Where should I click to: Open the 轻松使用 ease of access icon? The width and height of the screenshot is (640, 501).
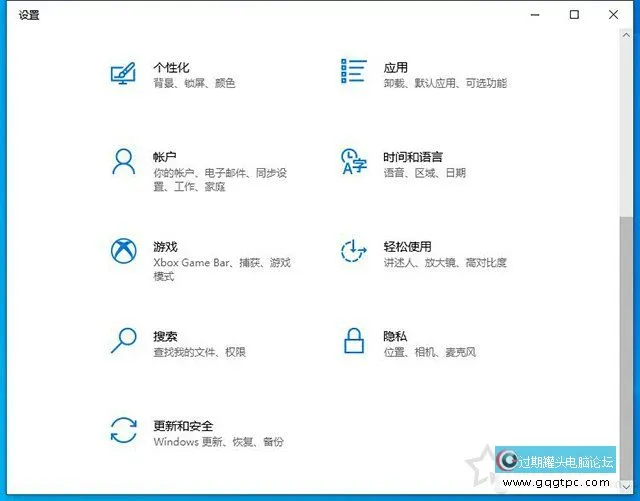(353, 251)
